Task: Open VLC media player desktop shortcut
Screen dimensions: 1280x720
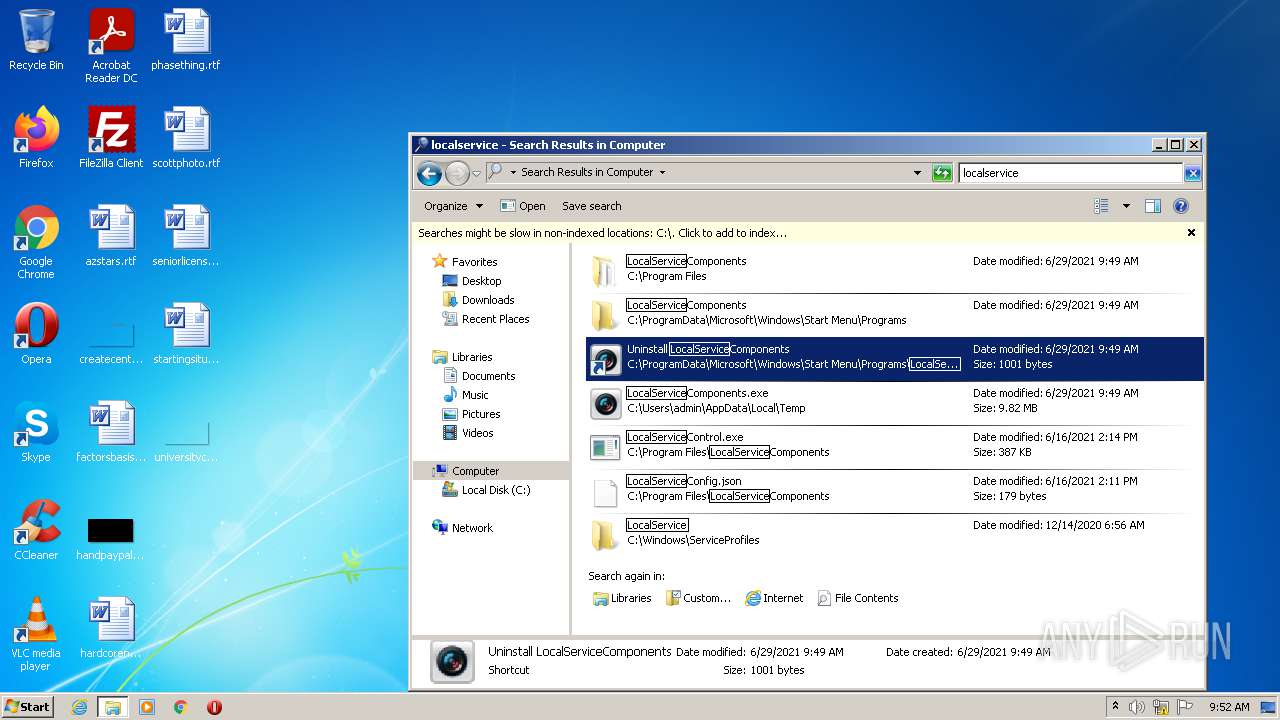Action: pos(36,634)
